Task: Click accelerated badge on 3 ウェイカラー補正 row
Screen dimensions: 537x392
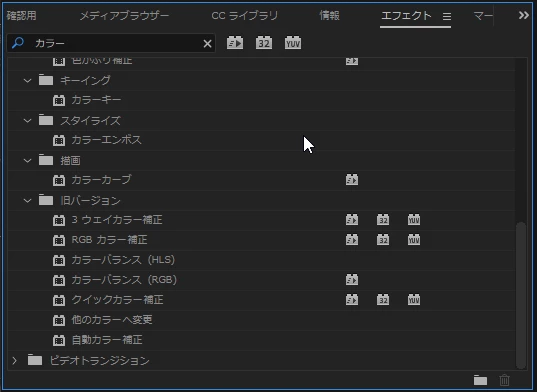Action: click(352, 220)
